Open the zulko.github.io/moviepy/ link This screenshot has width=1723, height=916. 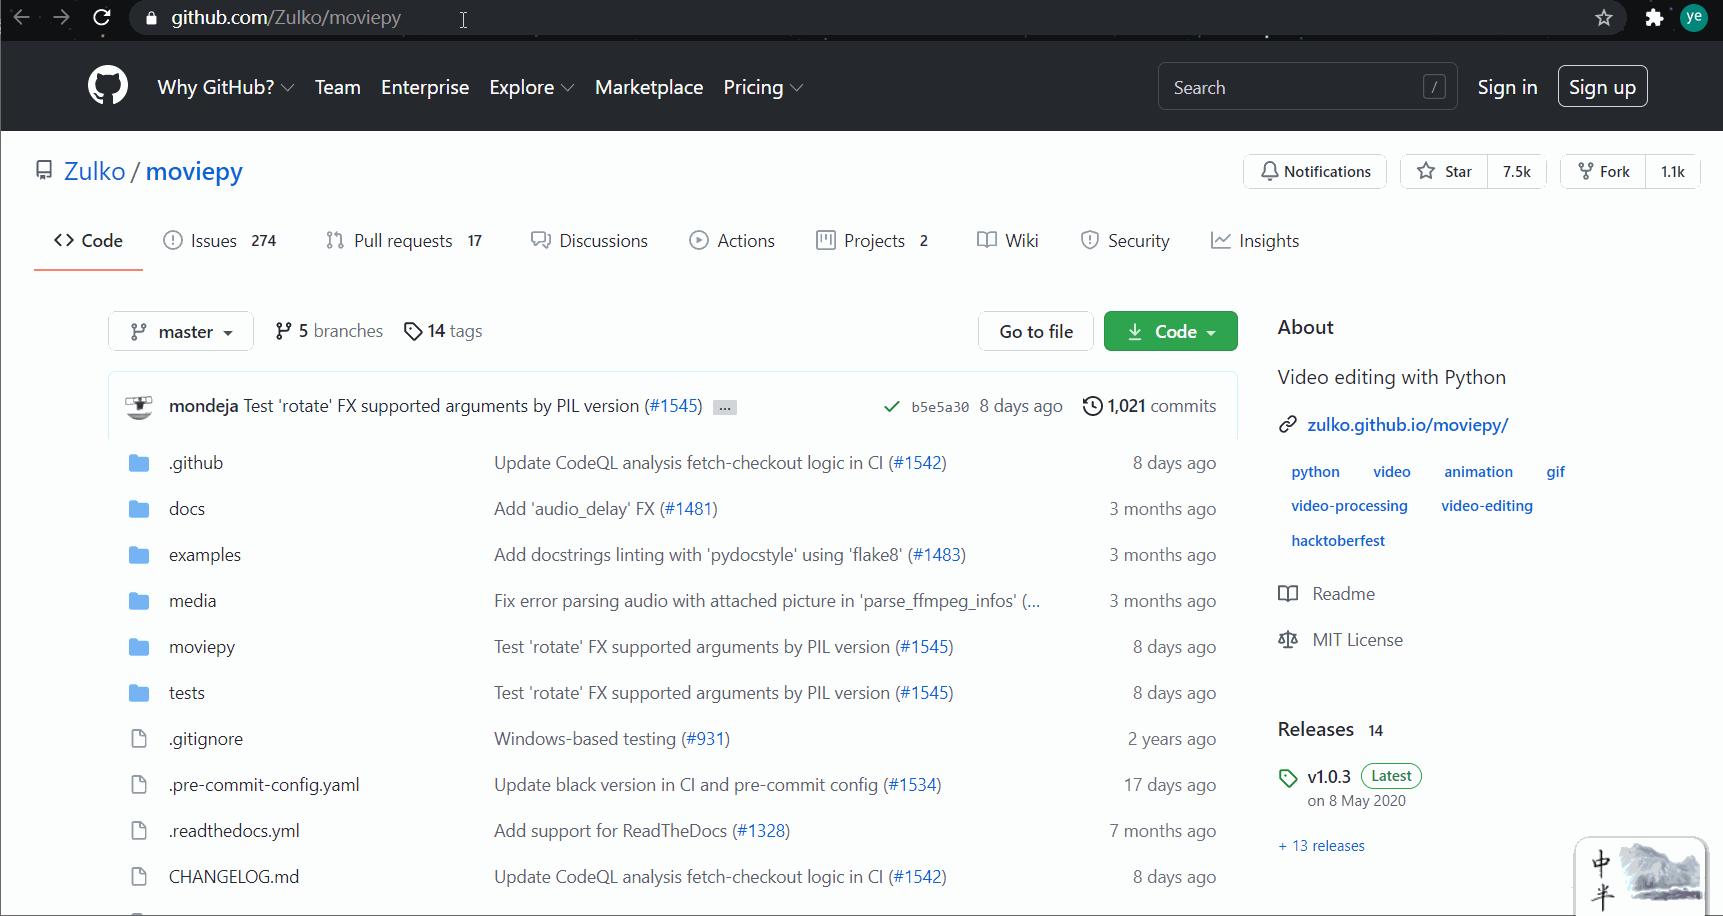[x=1407, y=425]
